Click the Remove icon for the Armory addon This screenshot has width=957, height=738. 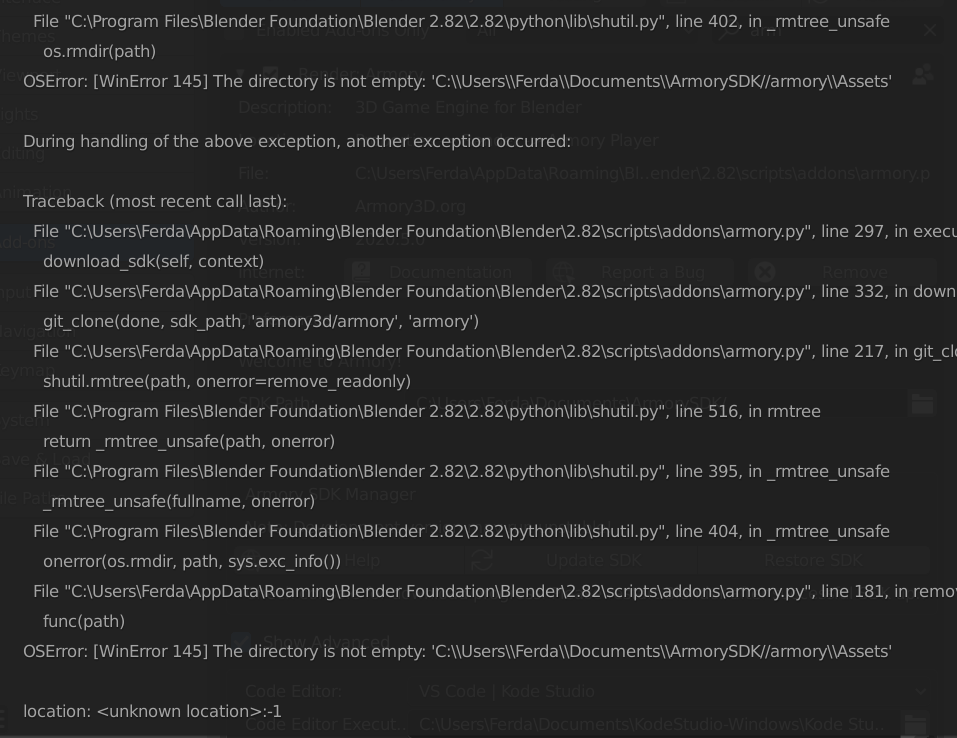[x=765, y=272]
